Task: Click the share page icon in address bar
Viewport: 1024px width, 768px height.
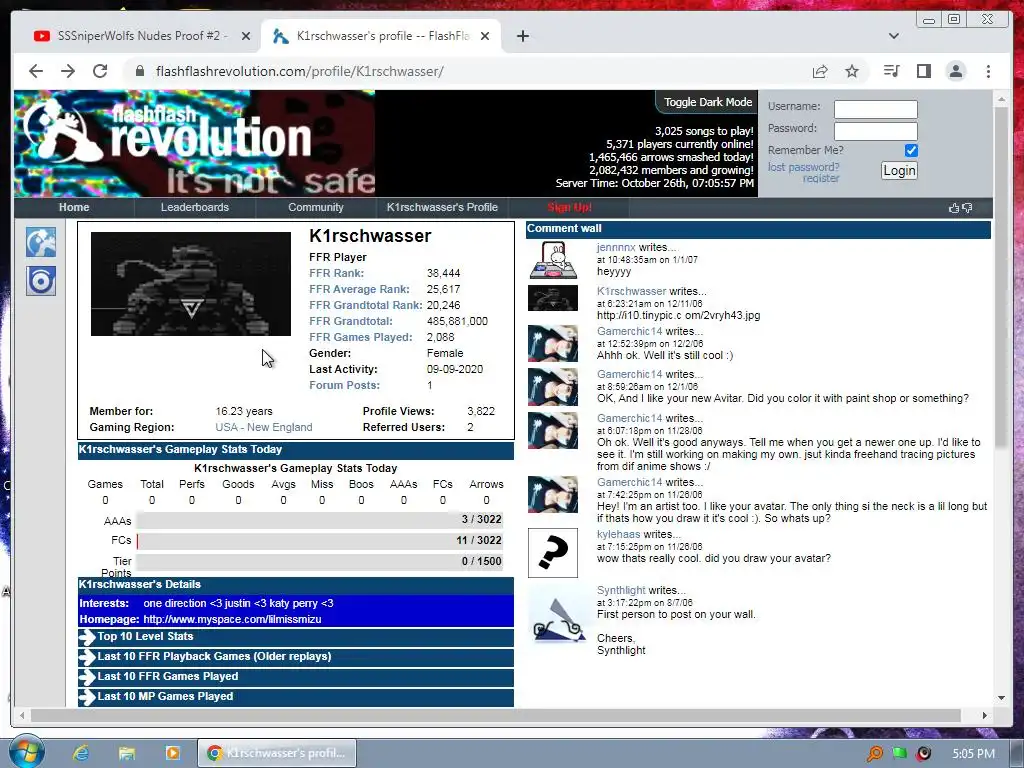Action: click(x=820, y=71)
